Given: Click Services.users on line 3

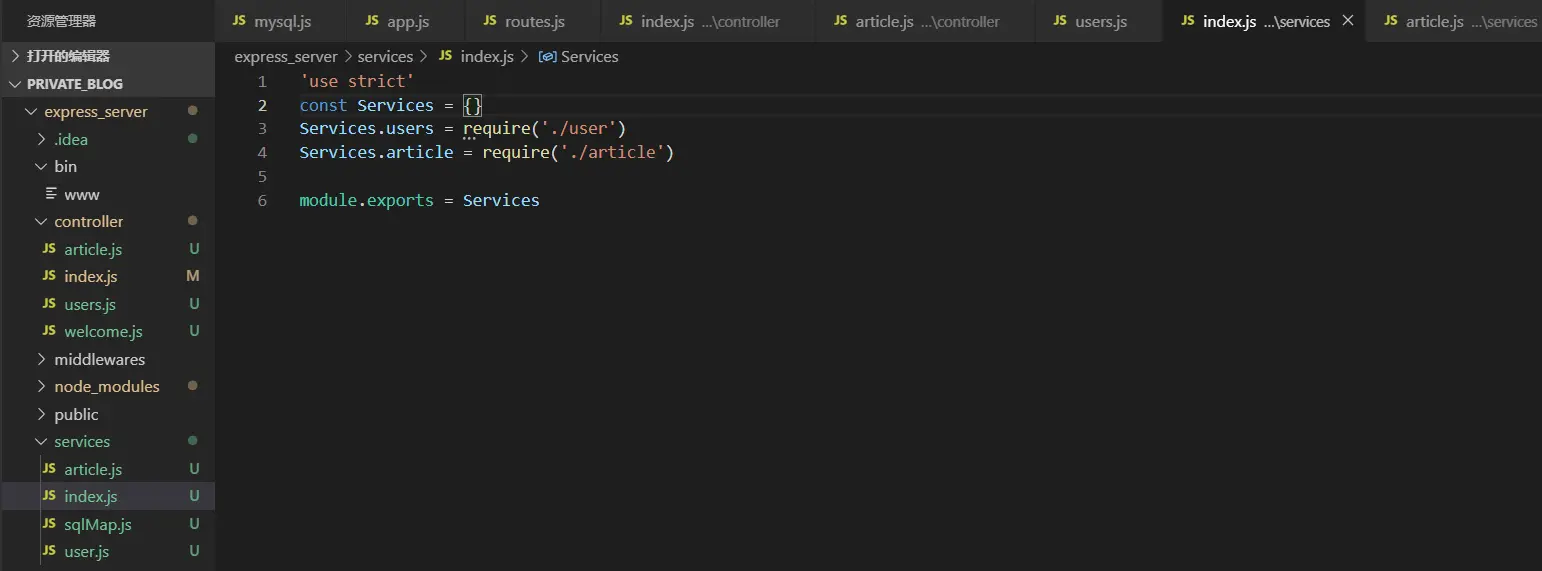Looking at the screenshot, I should click(367, 129).
